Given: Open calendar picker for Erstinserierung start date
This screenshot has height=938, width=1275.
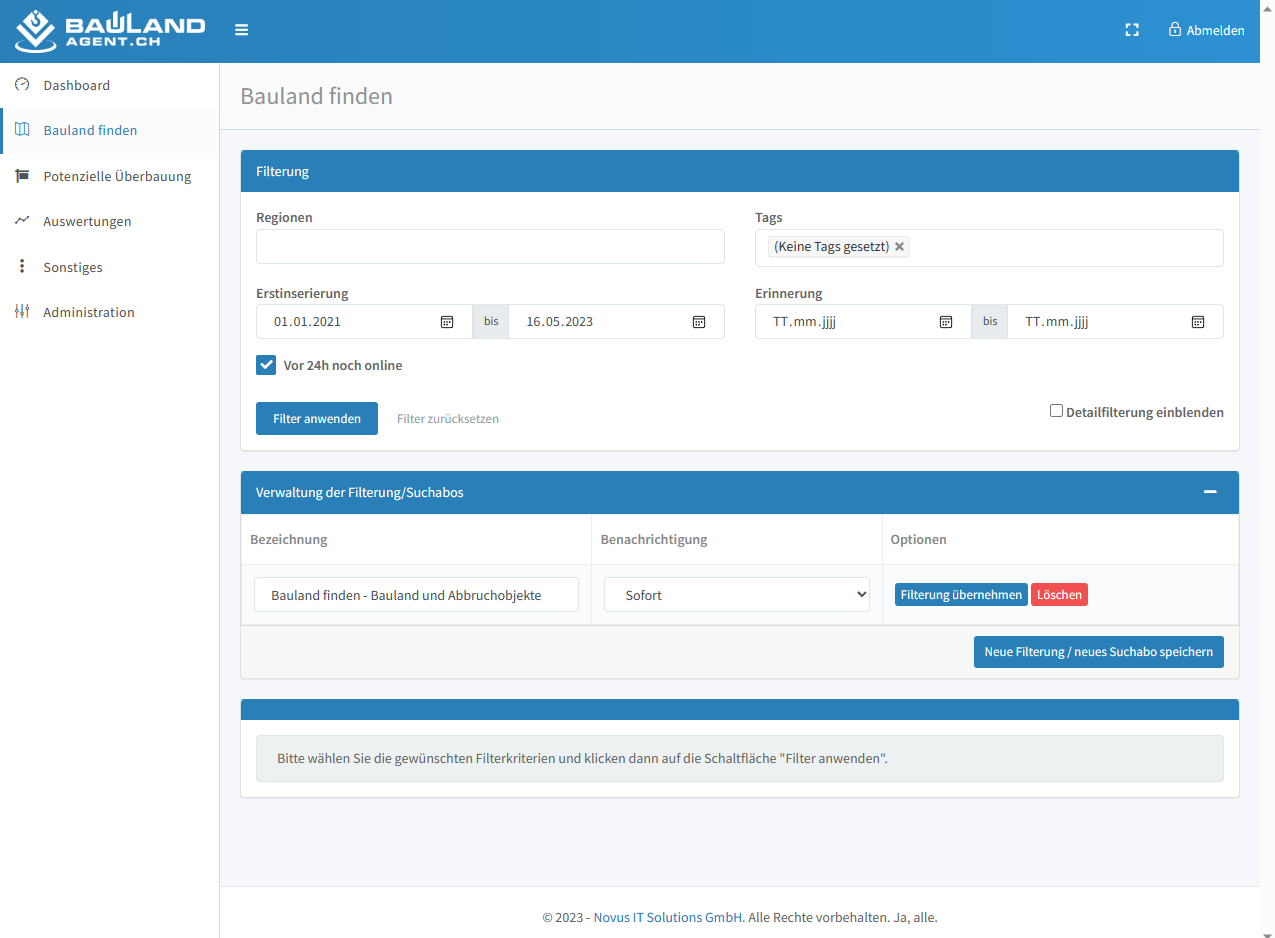Looking at the screenshot, I should click(447, 322).
